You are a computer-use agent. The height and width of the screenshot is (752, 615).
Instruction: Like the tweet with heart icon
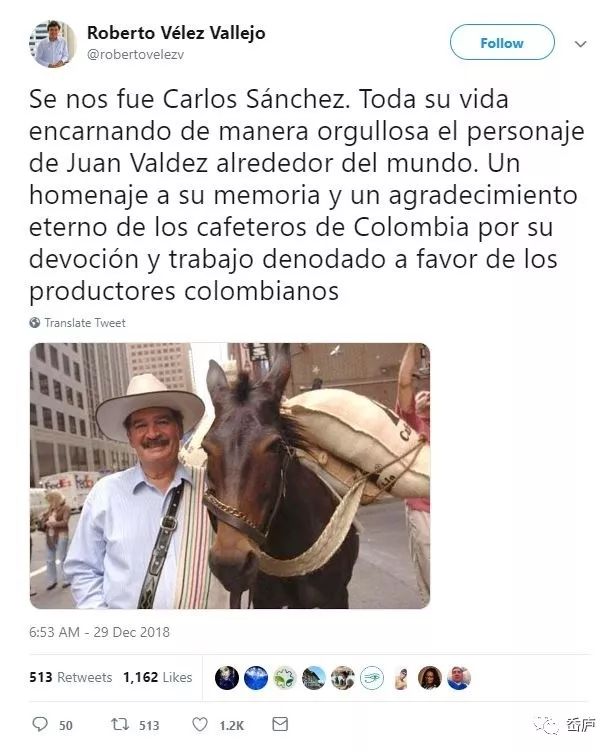[x=200, y=724]
